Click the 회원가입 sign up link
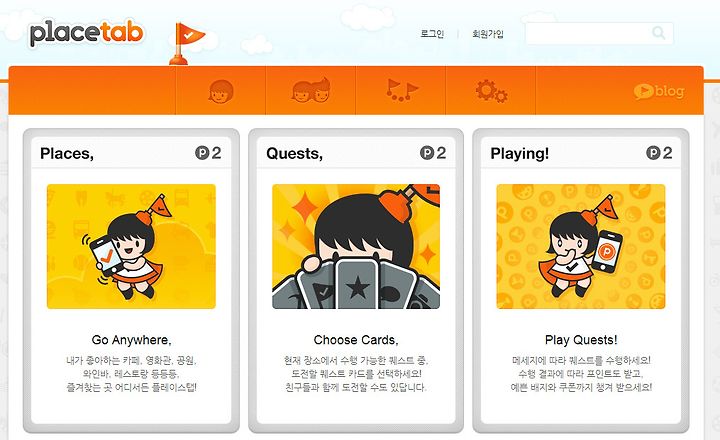 (488, 34)
